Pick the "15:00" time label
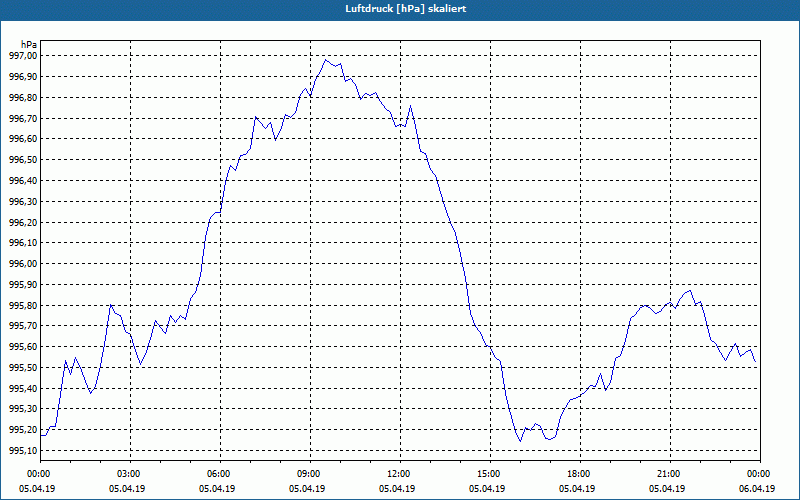Screen dimensions: 800x500 tap(487, 474)
